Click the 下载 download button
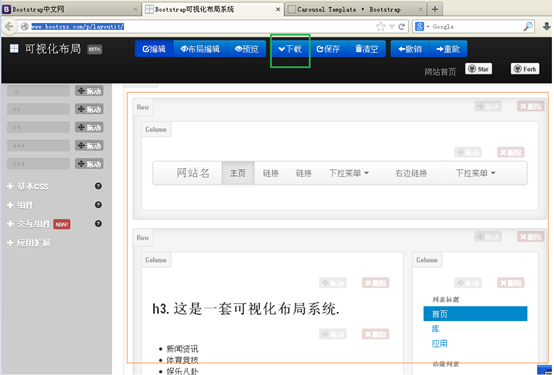 point(290,49)
